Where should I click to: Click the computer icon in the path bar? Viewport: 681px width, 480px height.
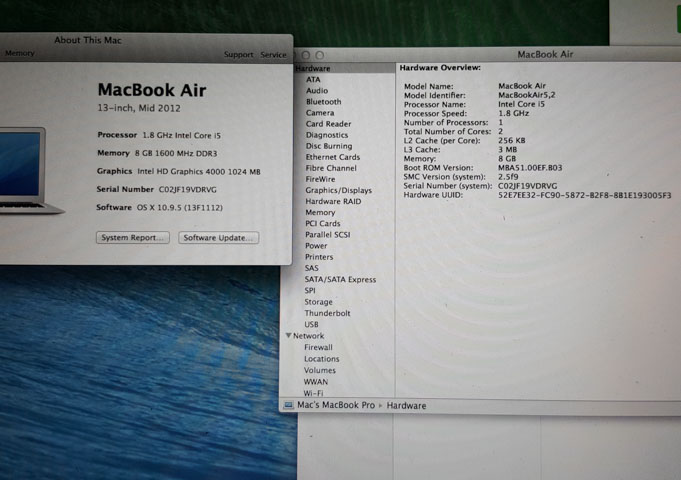pyautogui.click(x=288, y=405)
